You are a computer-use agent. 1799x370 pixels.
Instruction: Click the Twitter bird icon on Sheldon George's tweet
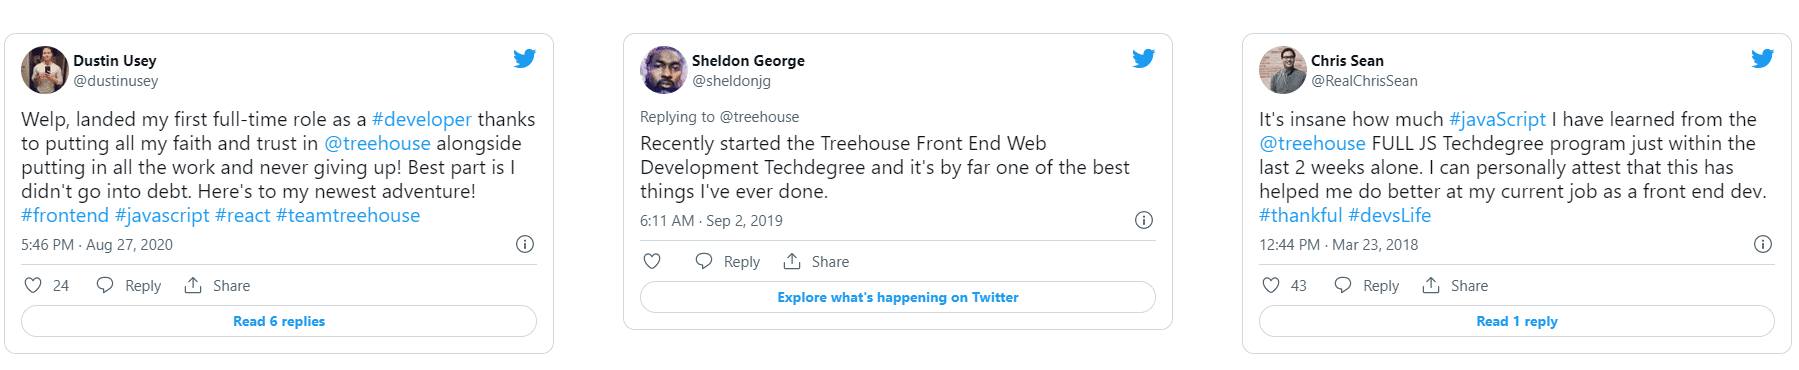(1143, 58)
